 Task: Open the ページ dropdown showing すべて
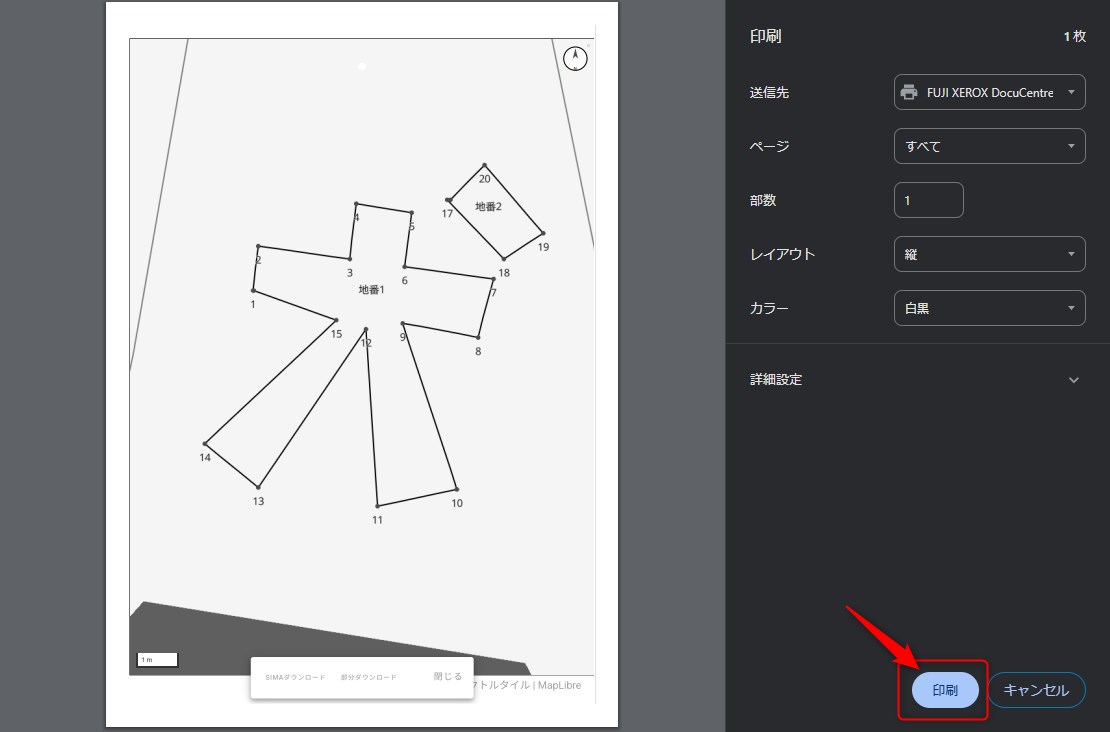click(x=988, y=146)
